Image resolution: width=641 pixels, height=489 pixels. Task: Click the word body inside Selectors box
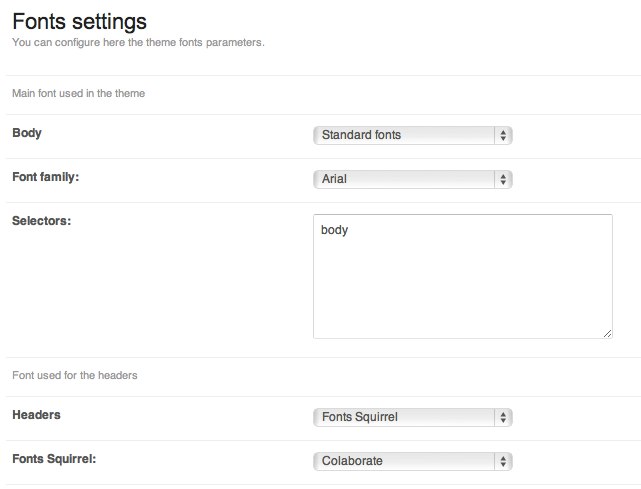(x=334, y=230)
